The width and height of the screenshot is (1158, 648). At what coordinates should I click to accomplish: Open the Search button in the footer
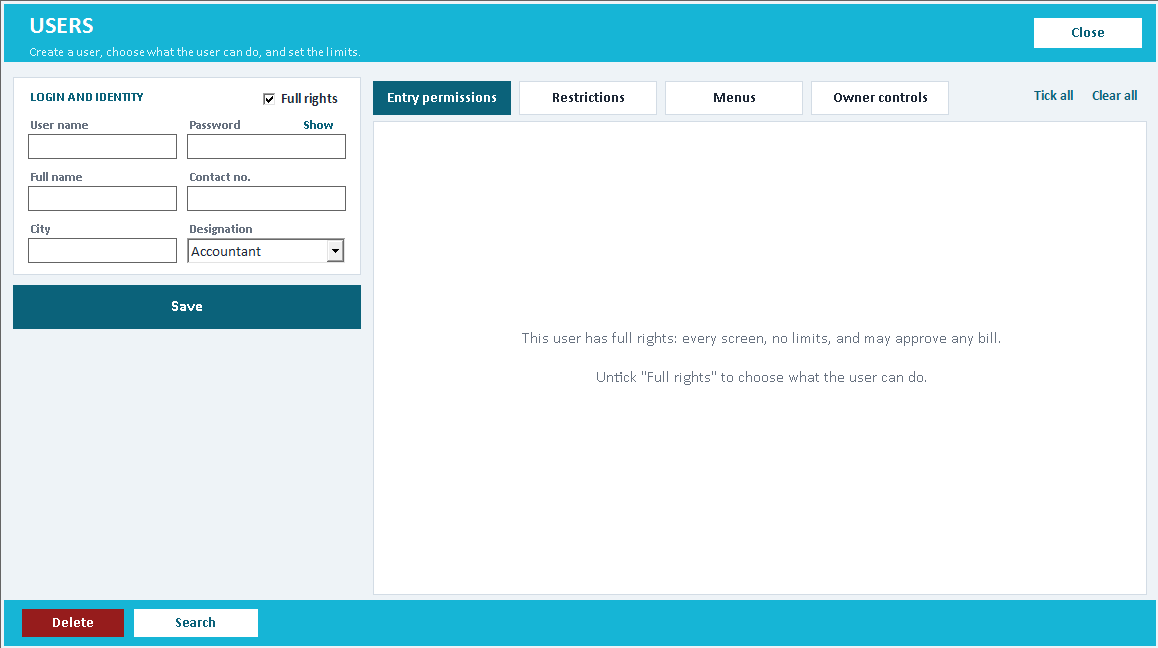(x=196, y=623)
